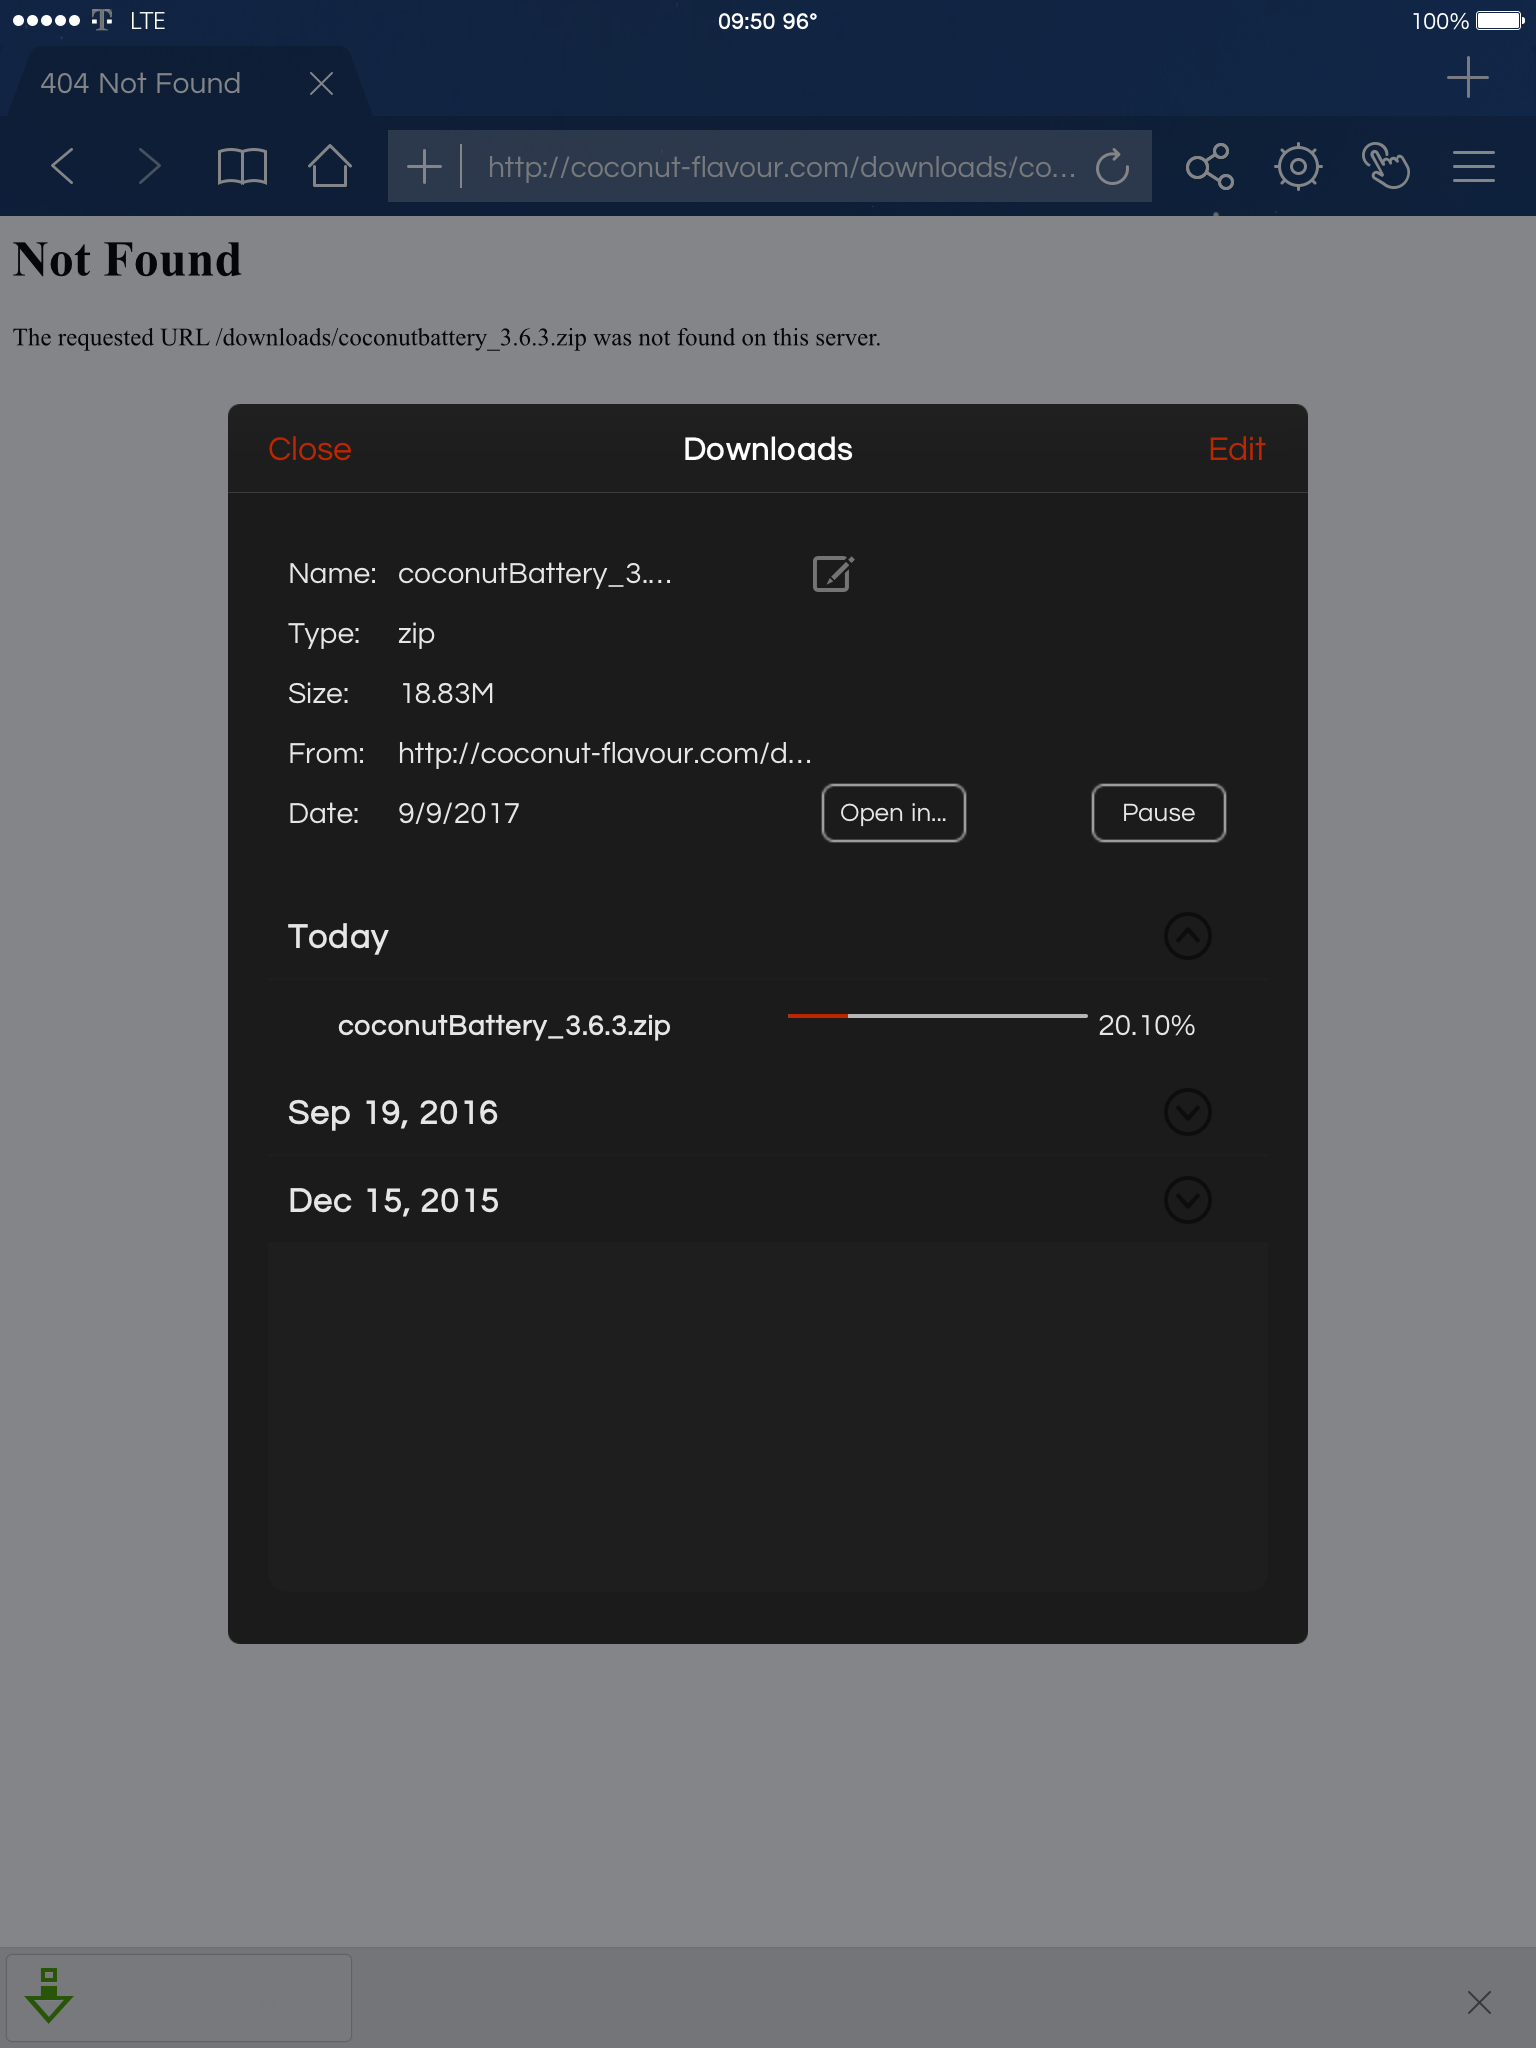Close the Downloads dialog
Image resolution: width=1536 pixels, height=2048 pixels.
310,449
